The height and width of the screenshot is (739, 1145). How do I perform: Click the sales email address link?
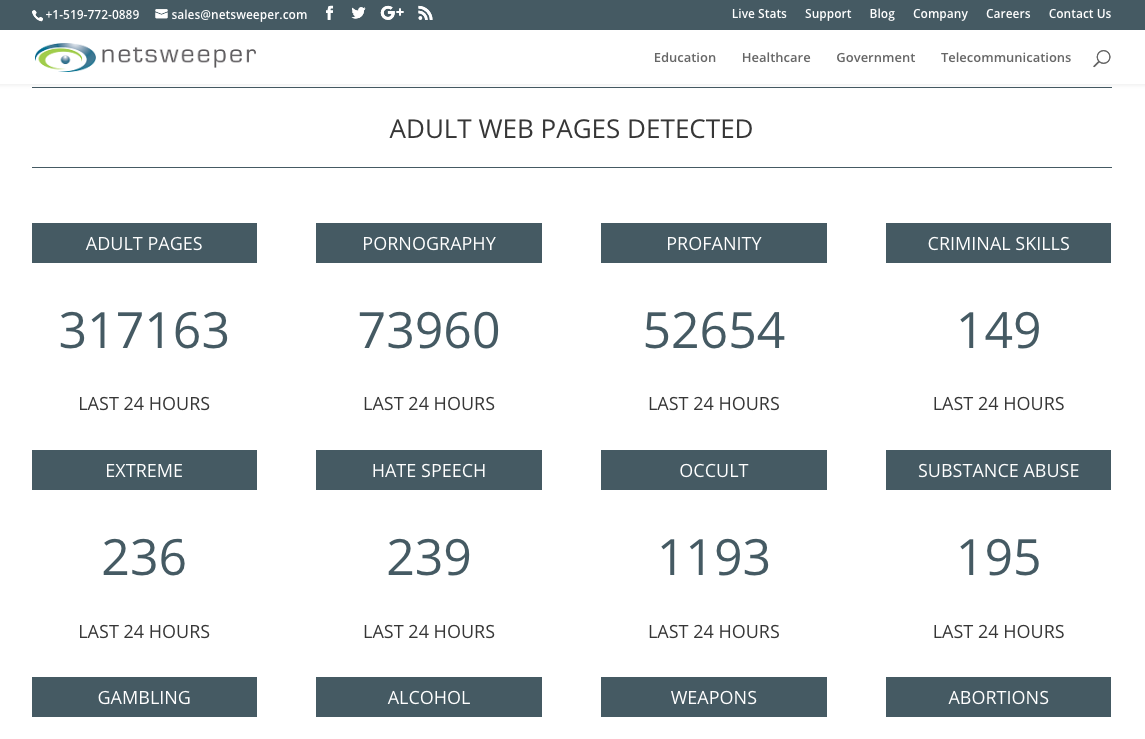[231, 14]
